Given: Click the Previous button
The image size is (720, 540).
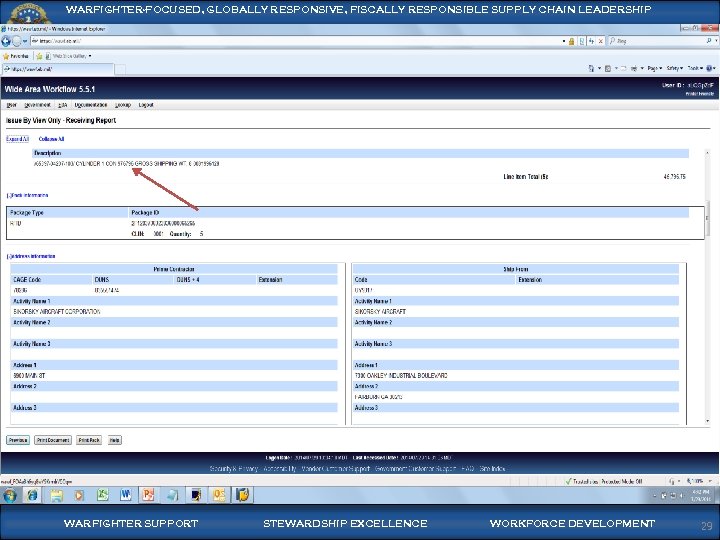Looking at the screenshot, I should click(18, 440).
